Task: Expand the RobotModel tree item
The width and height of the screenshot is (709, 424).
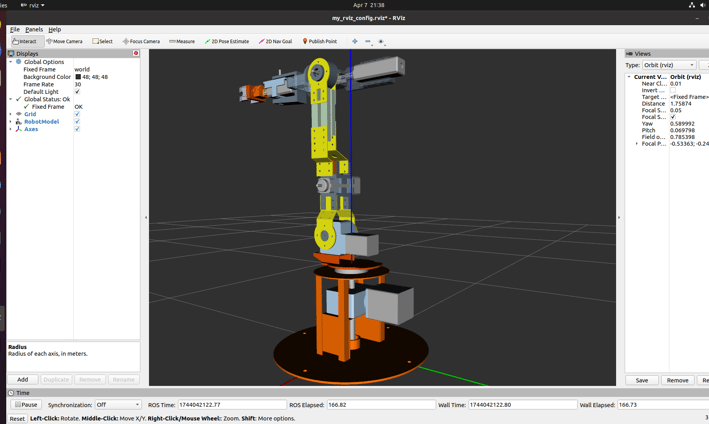Action: tap(11, 122)
